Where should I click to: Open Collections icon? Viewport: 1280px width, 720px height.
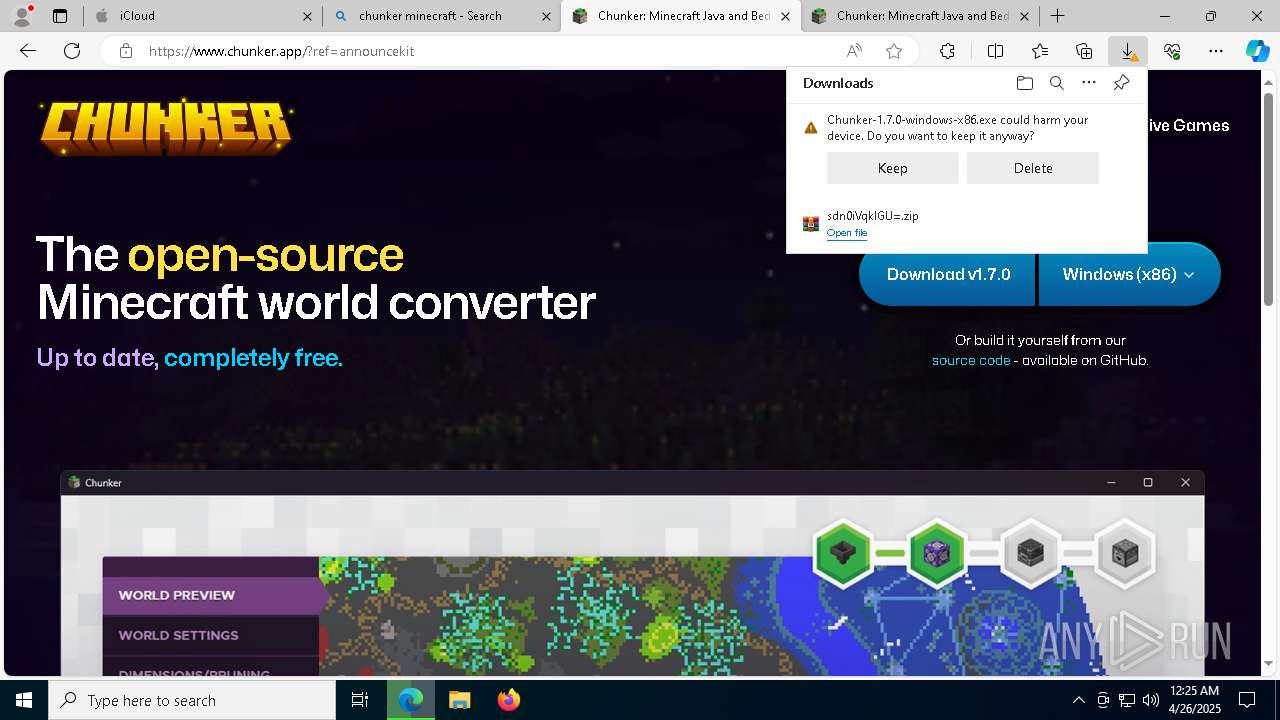tap(1084, 51)
